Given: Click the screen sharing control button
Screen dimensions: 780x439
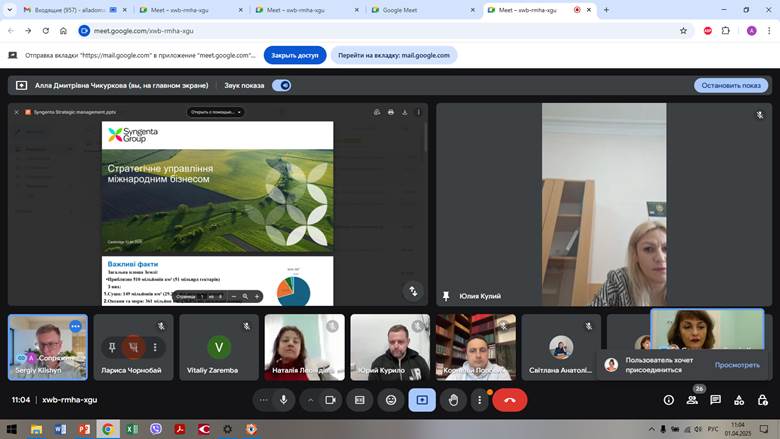Looking at the screenshot, I should 422,400.
